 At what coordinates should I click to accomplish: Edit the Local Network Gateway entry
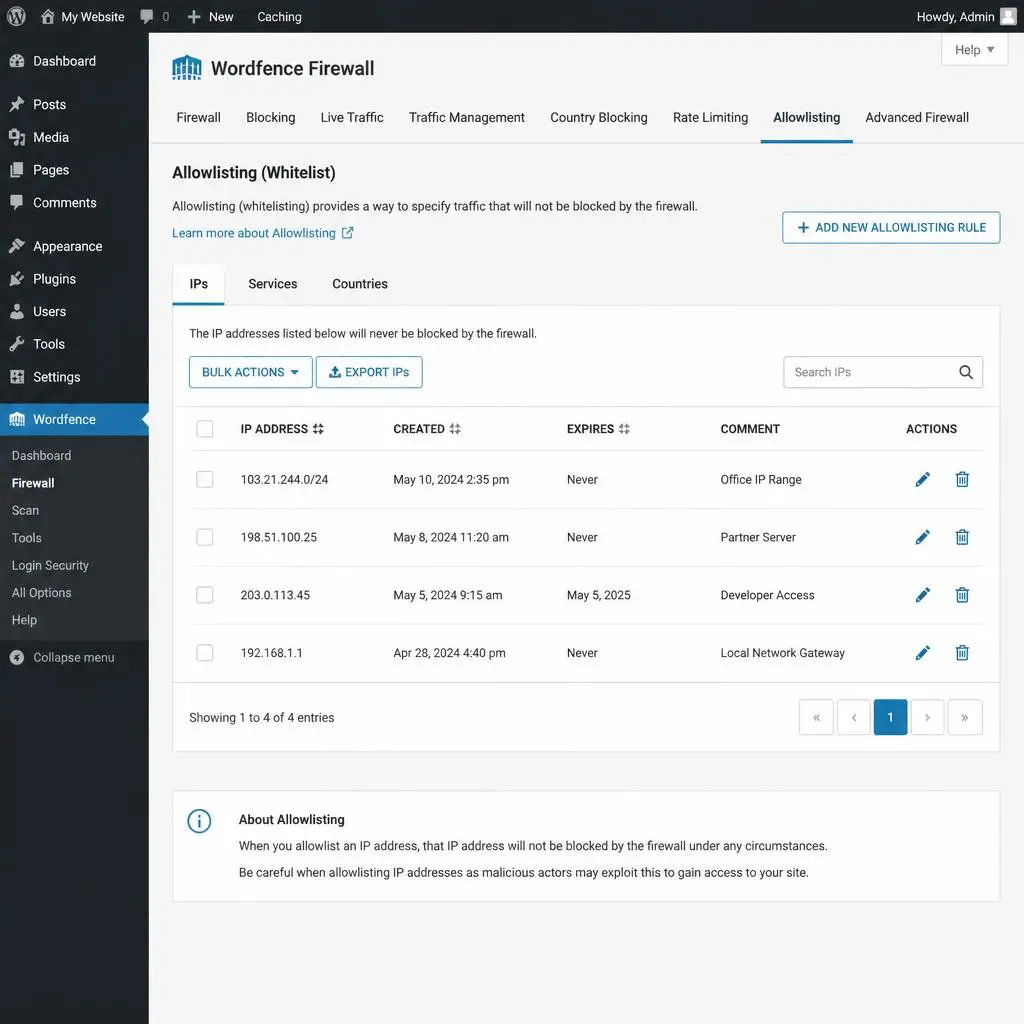pos(922,652)
